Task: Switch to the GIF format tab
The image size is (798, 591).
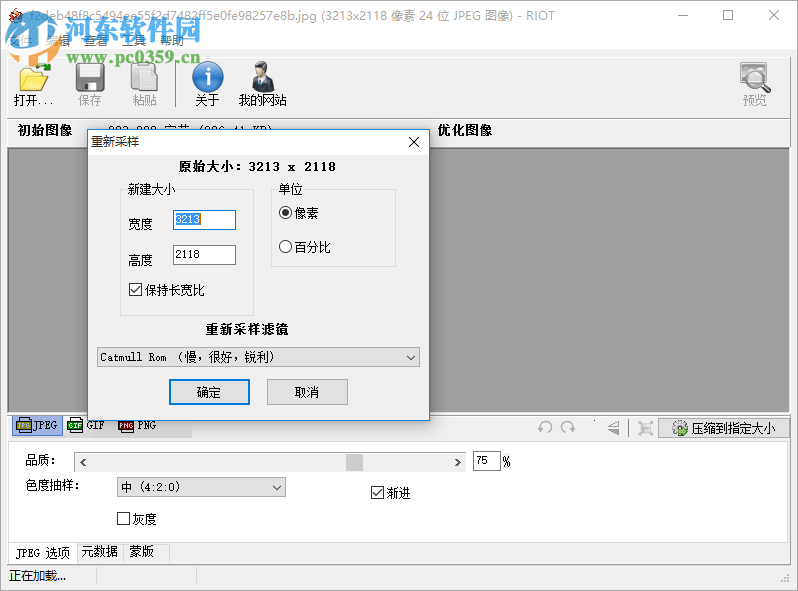Action: click(x=87, y=425)
